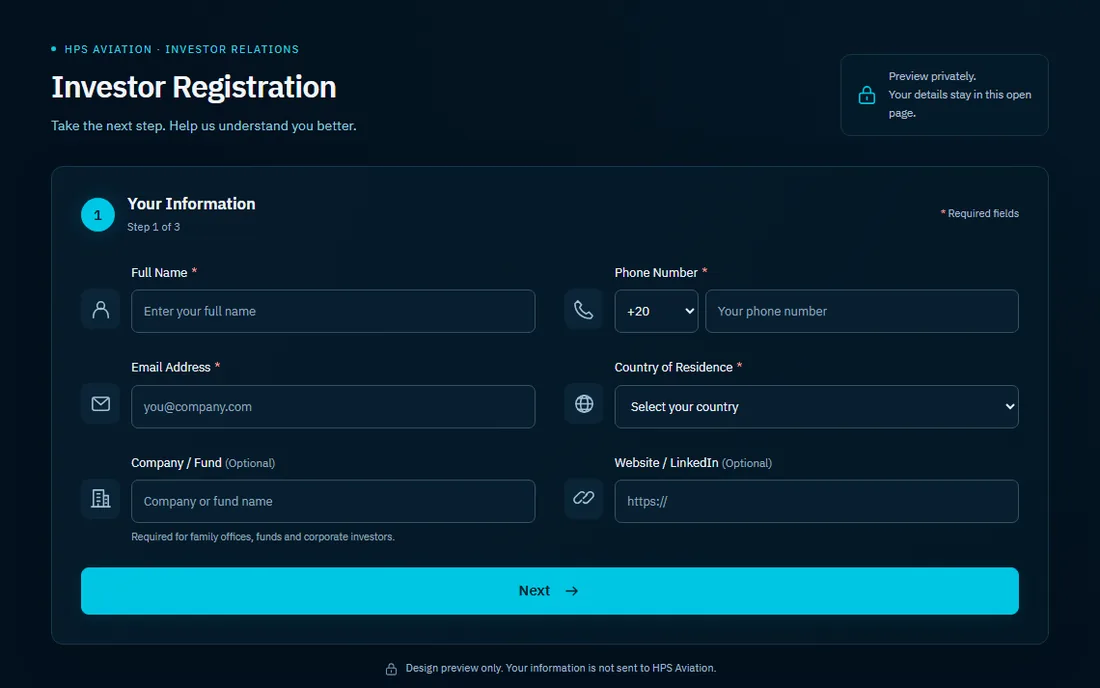The image size is (1100, 688).
Task: Click the phone handset icon
Action: (584, 309)
